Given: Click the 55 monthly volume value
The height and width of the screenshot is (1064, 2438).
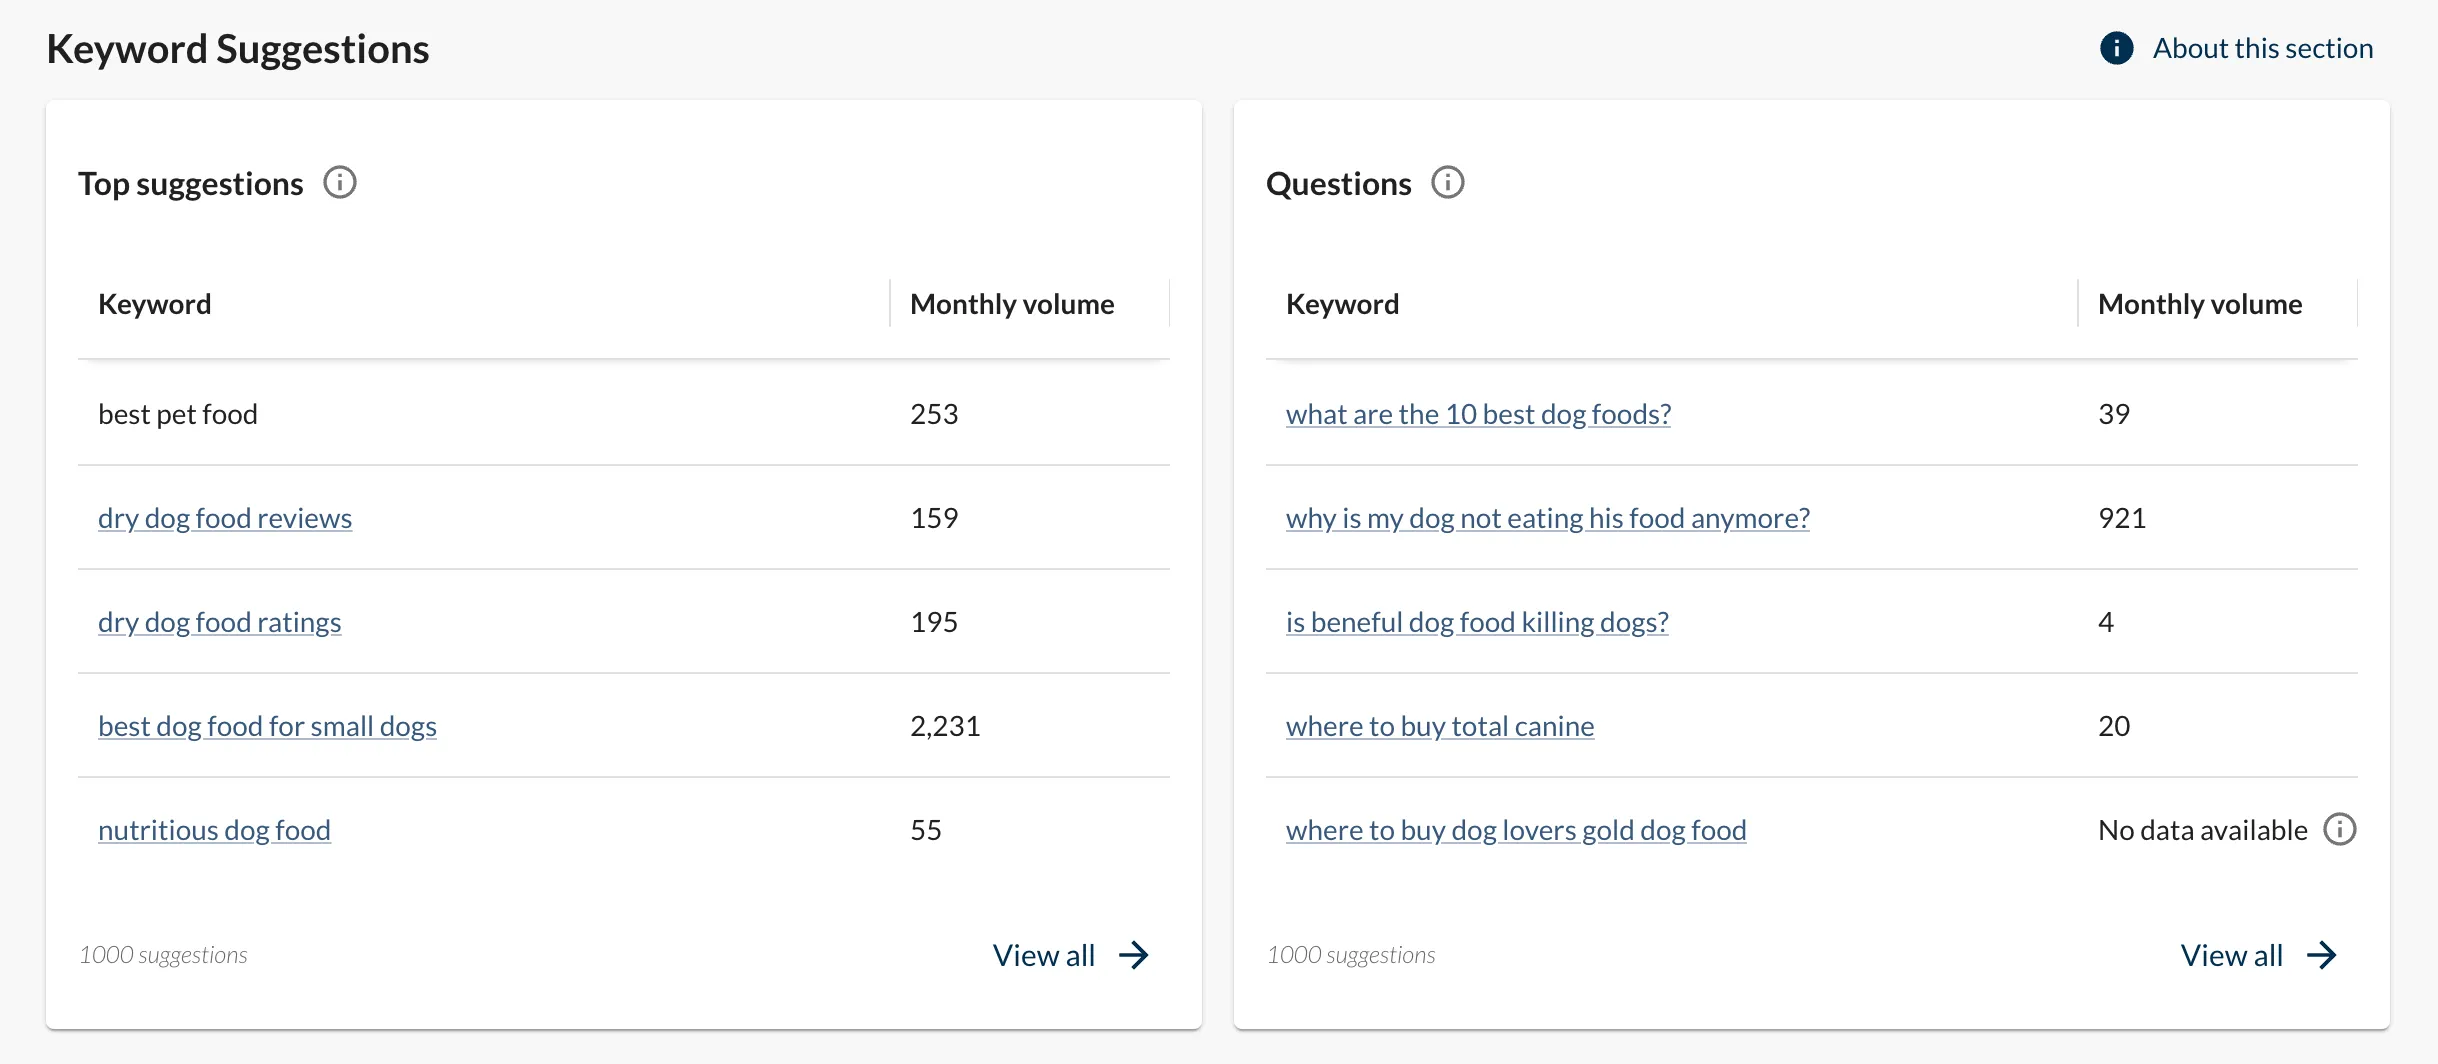Looking at the screenshot, I should point(926,830).
